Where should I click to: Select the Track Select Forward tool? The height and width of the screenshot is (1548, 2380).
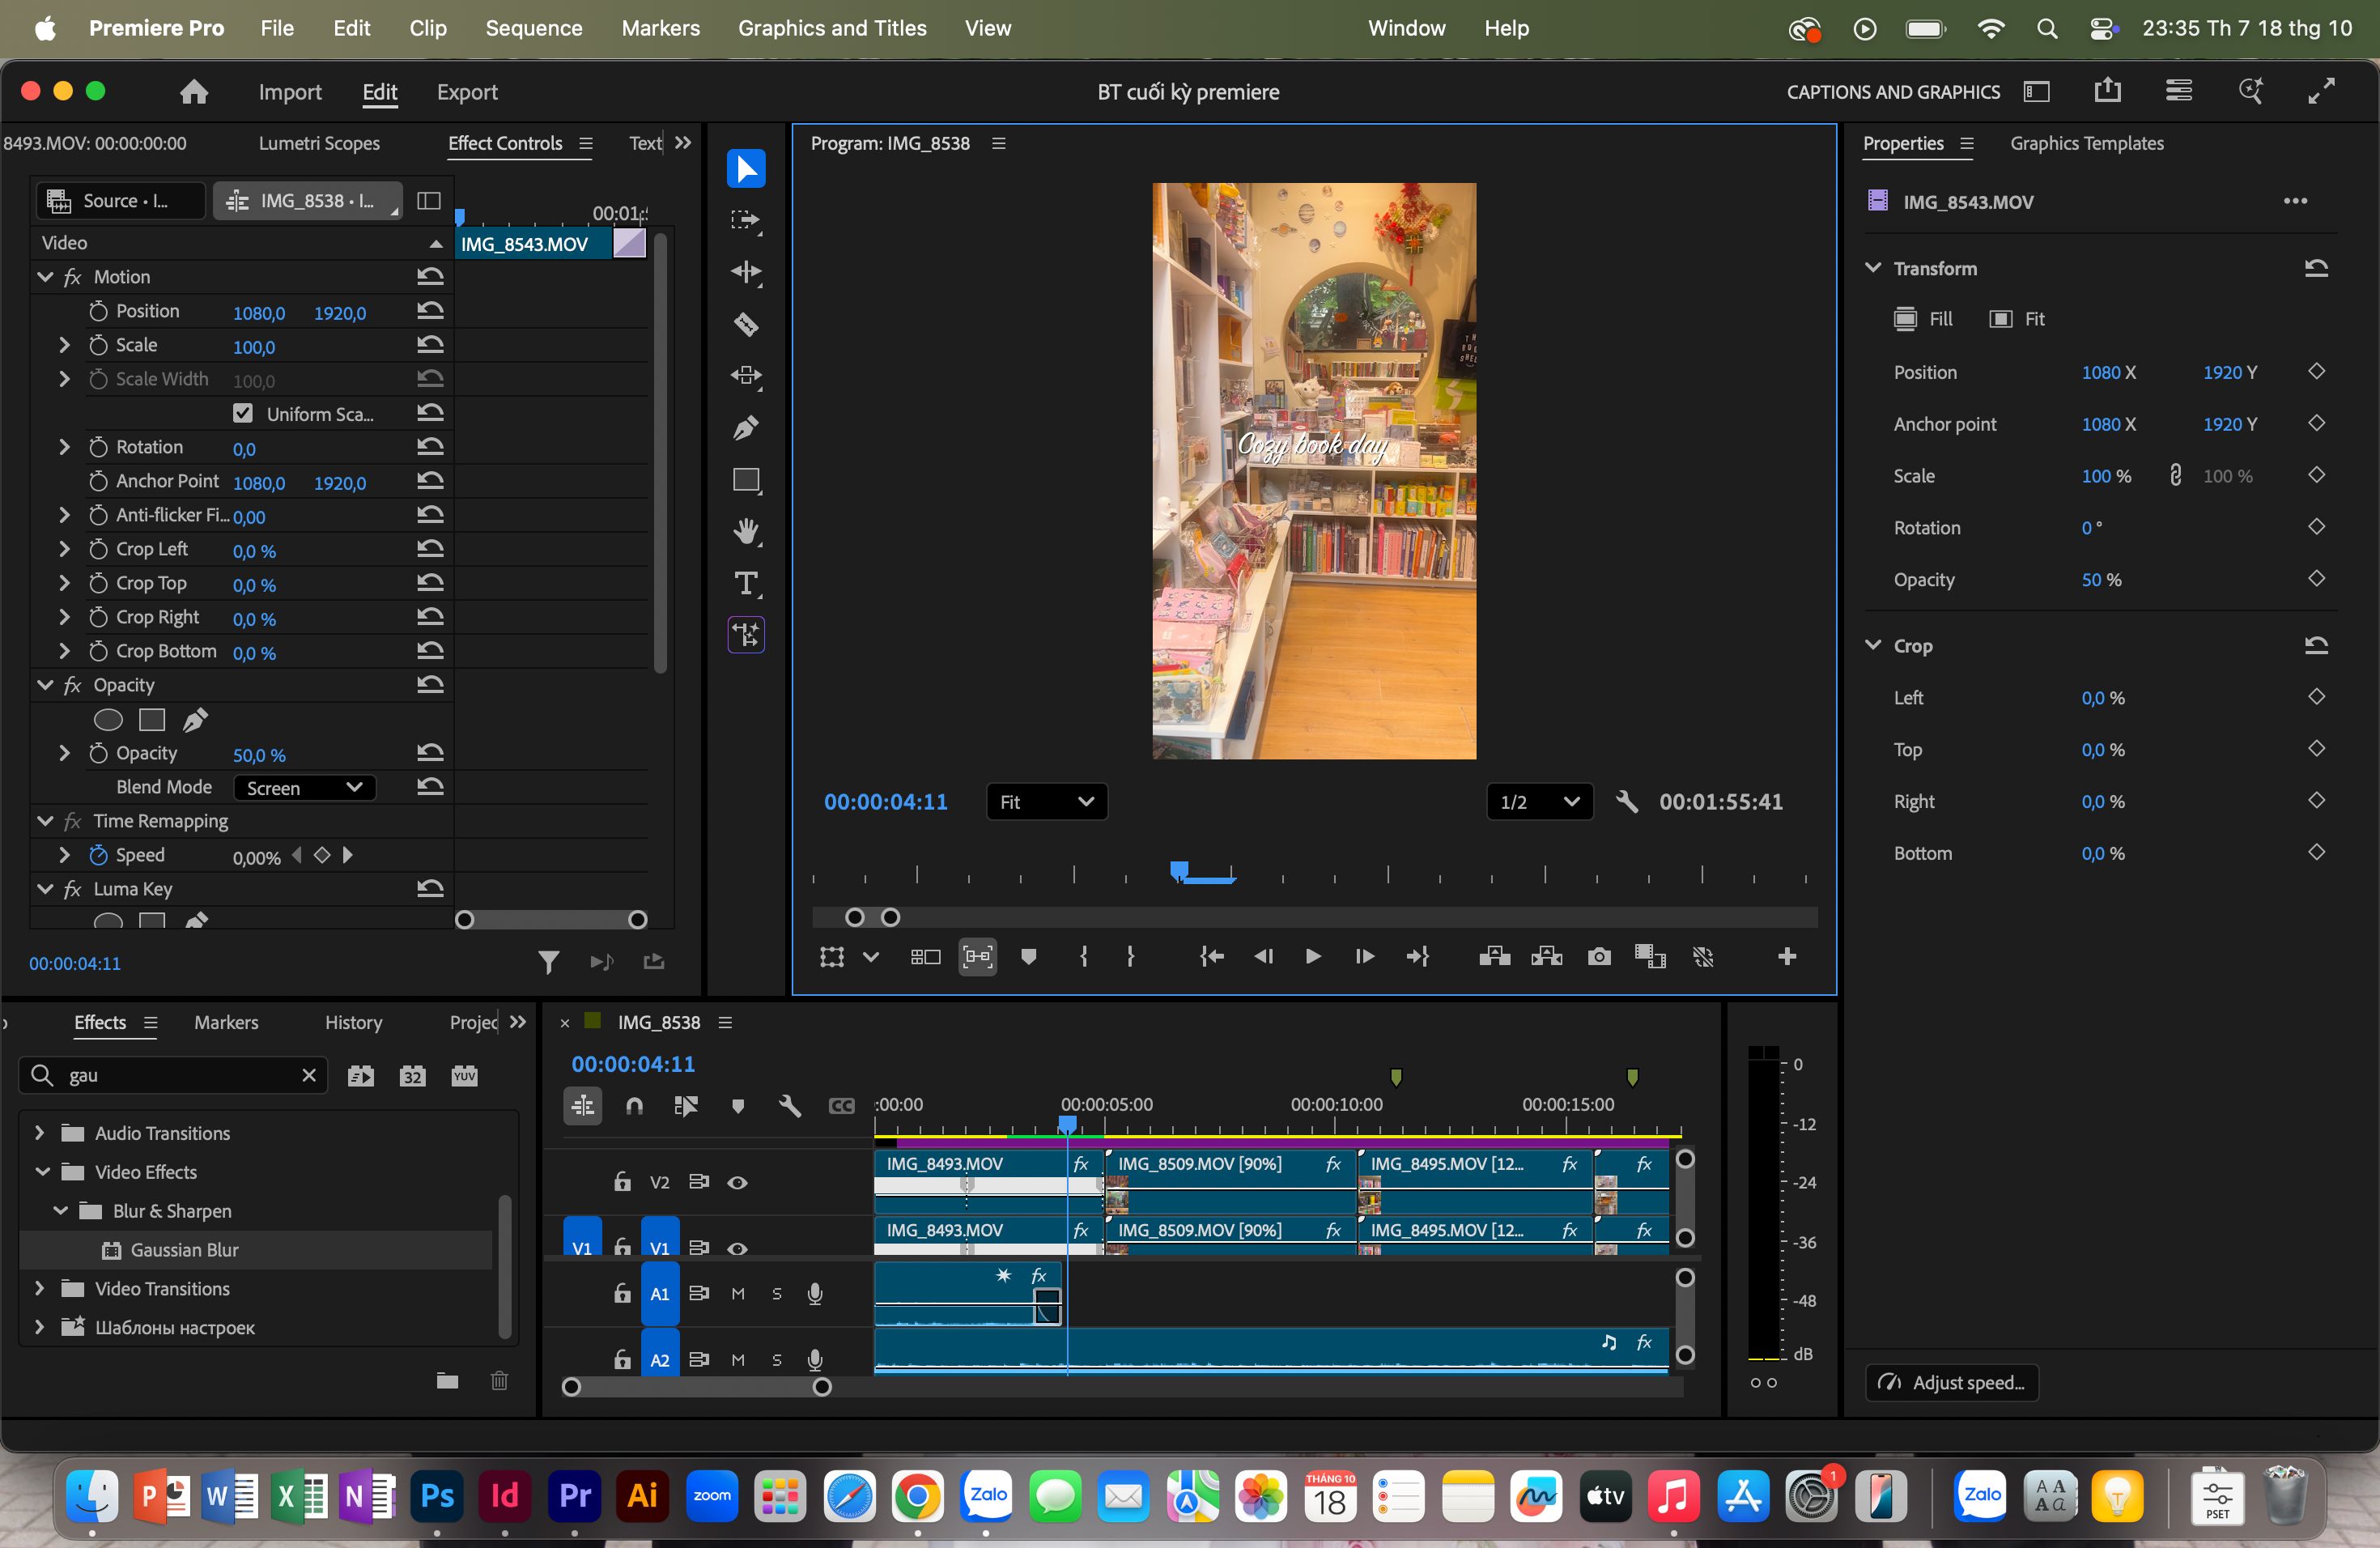click(746, 220)
